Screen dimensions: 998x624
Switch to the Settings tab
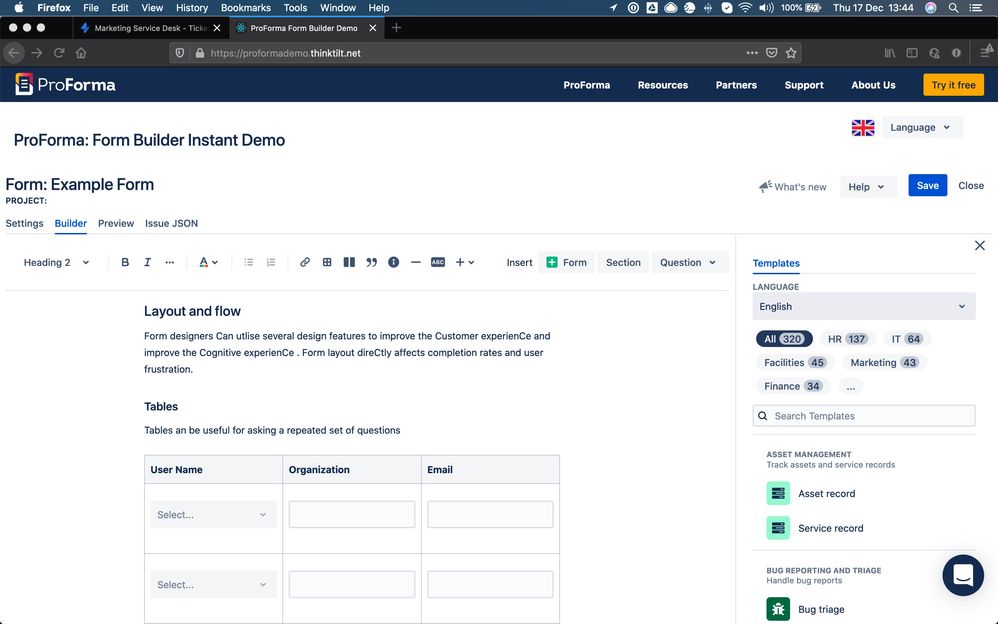pyautogui.click(x=24, y=223)
